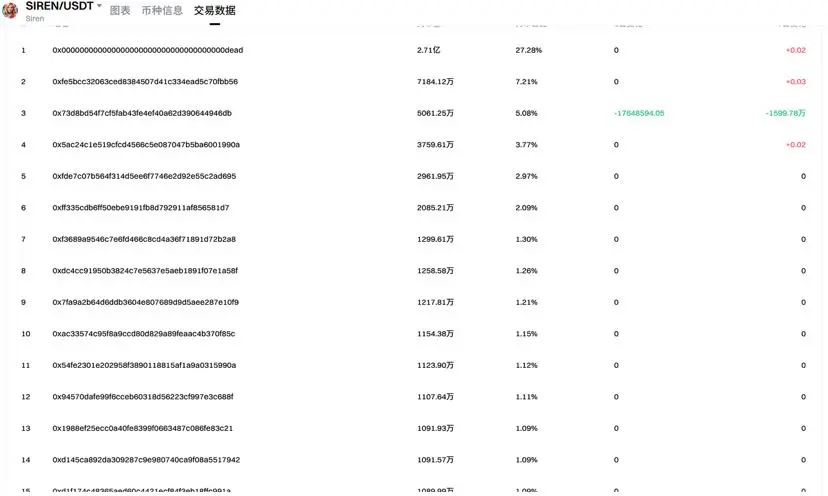The width and height of the screenshot is (828, 496).
Task: Click the -1599.78万 change value
Action: pyautogui.click(x=785, y=113)
